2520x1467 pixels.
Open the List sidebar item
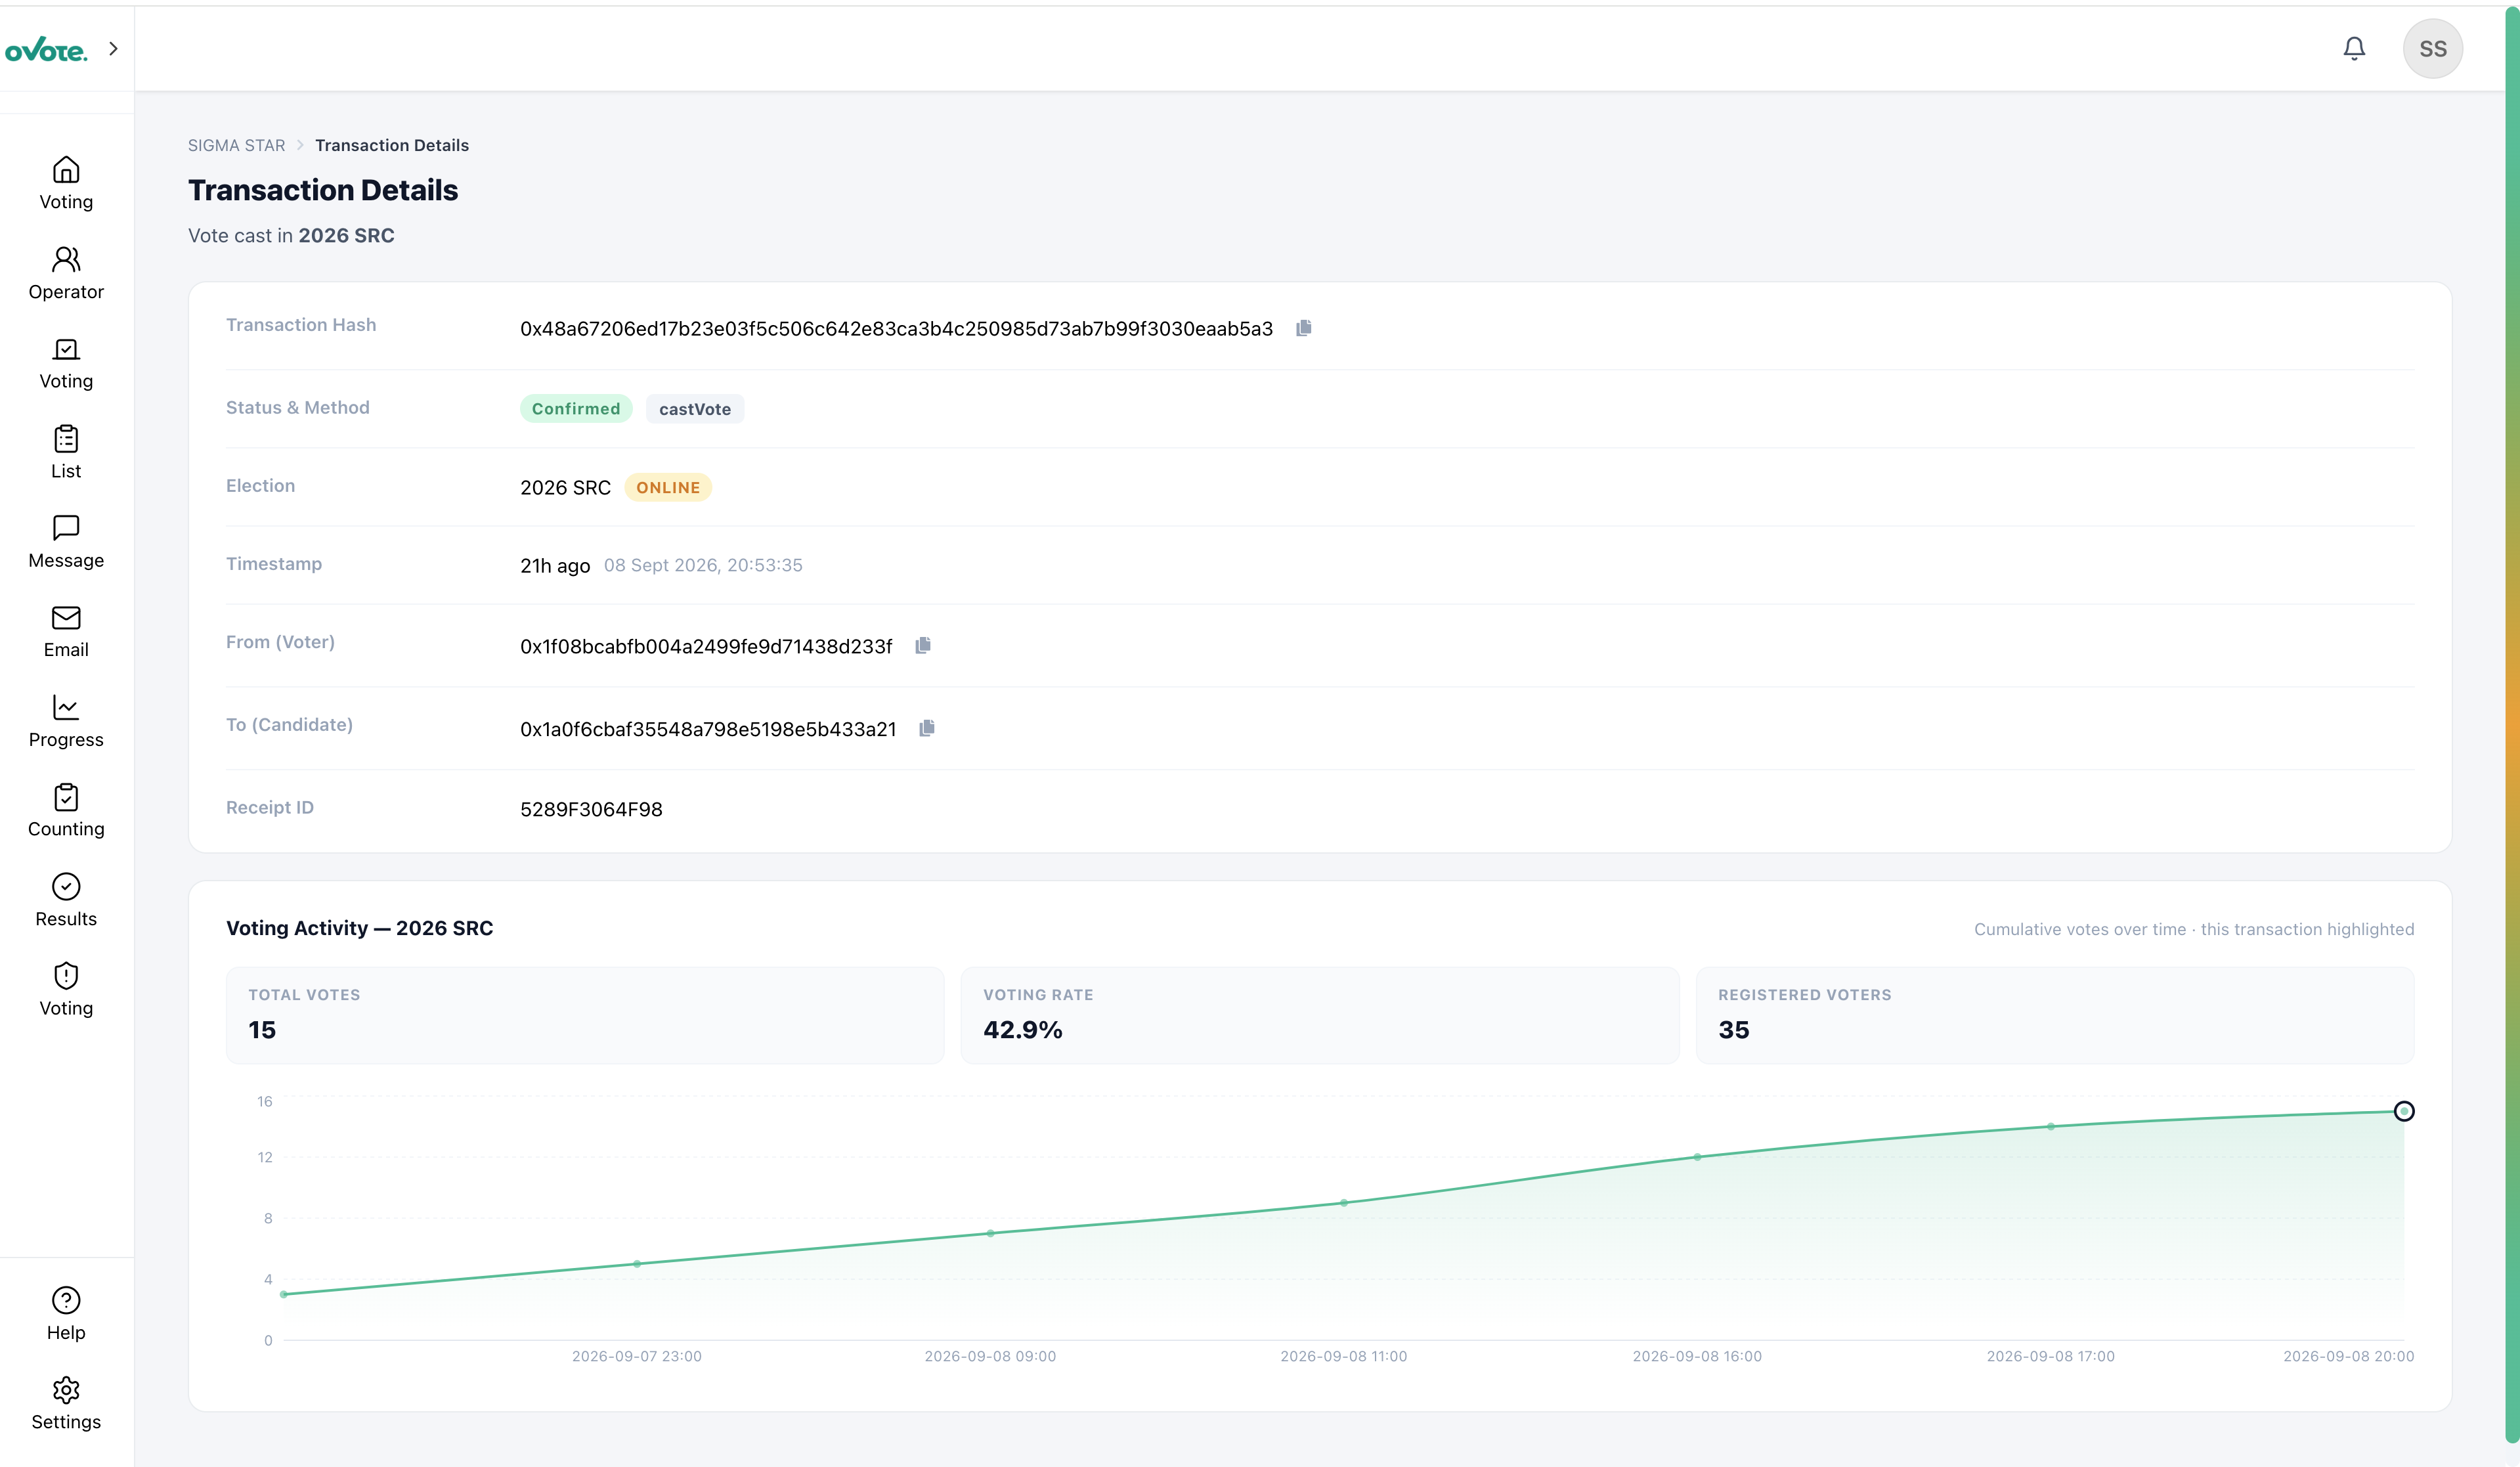pos(66,452)
